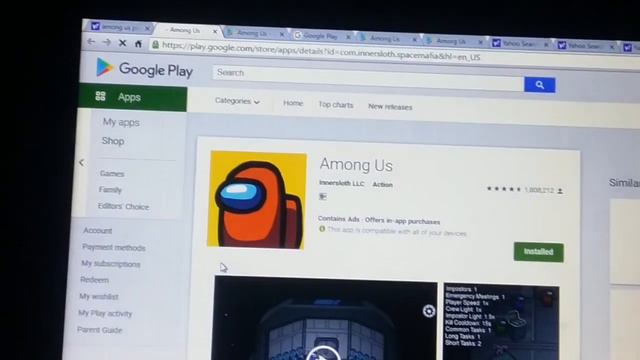Image resolution: width=640 pixels, height=360 pixels.
Task: Open the Parent Guide link
Action: [x=100, y=330]
